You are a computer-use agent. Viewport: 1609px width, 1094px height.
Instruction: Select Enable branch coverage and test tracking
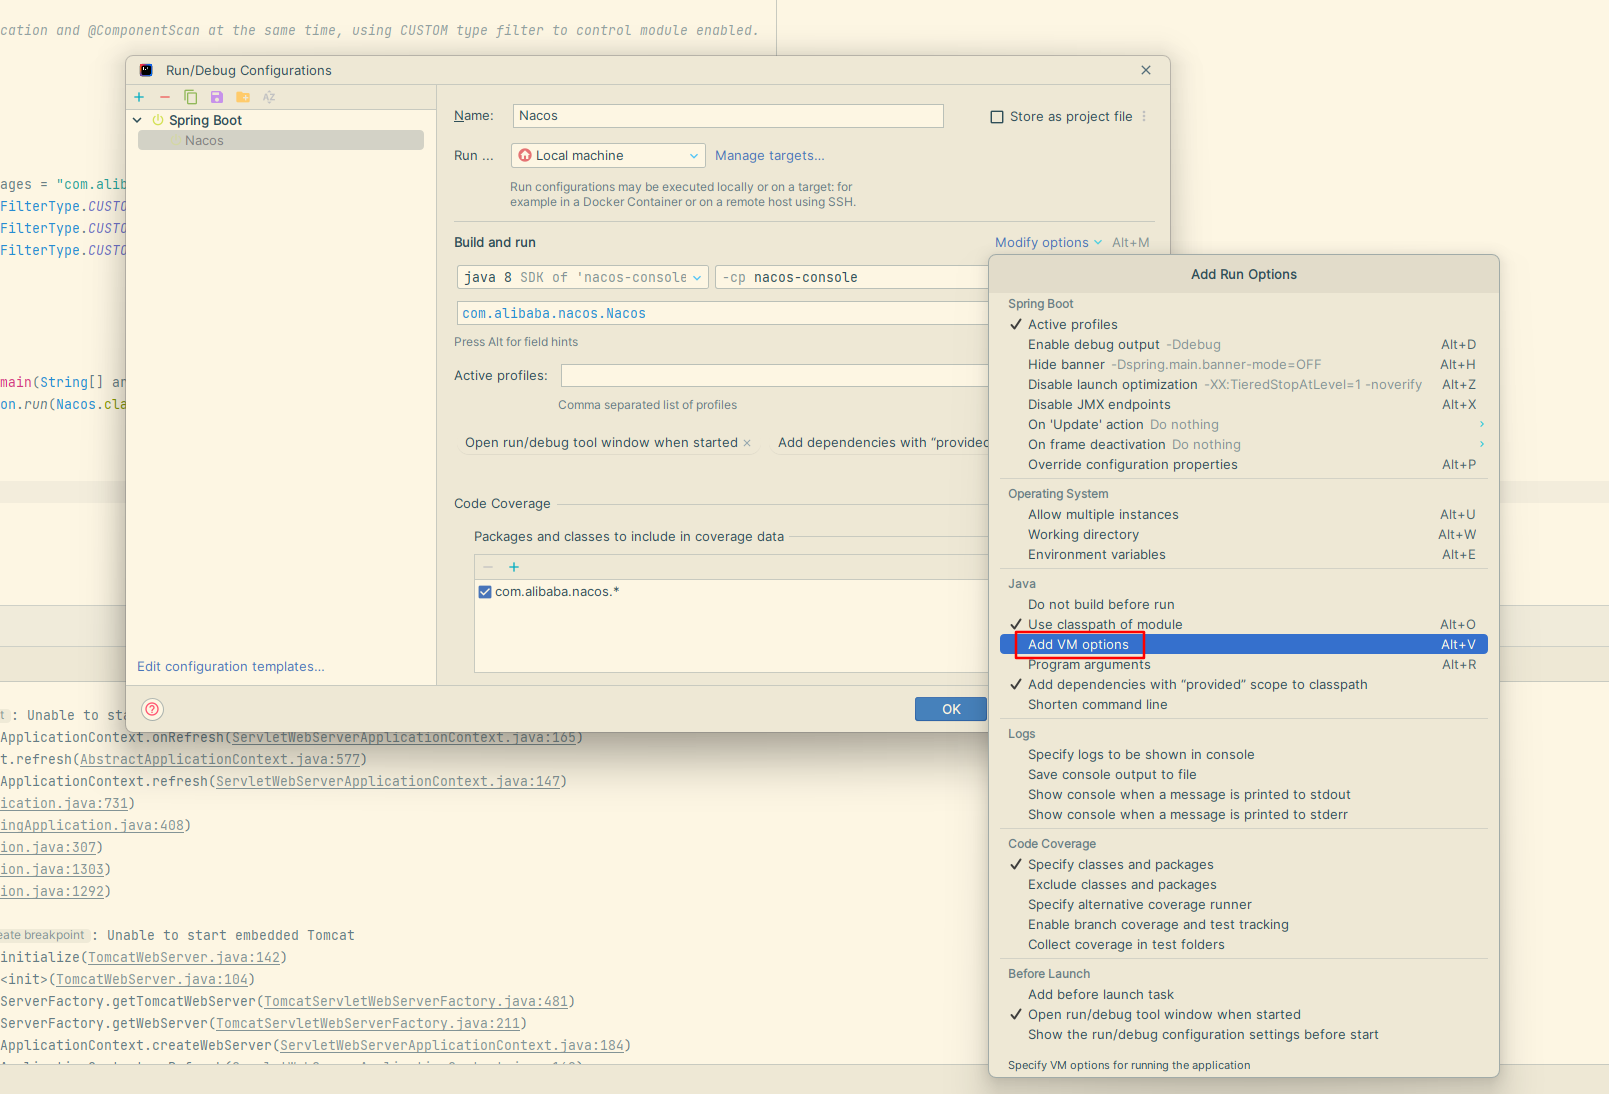(1244, 924)
